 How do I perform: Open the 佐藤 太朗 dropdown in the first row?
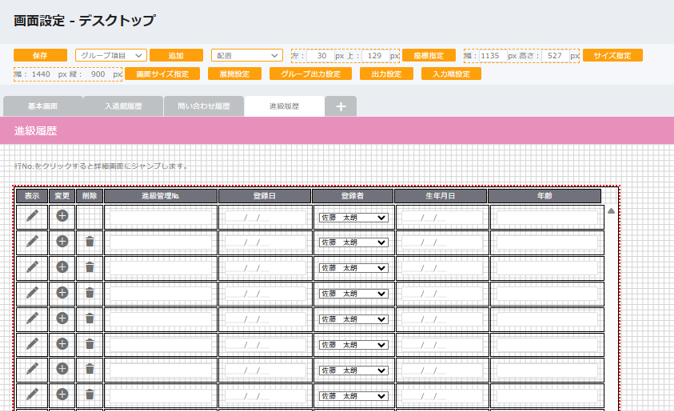pos(353,218)
